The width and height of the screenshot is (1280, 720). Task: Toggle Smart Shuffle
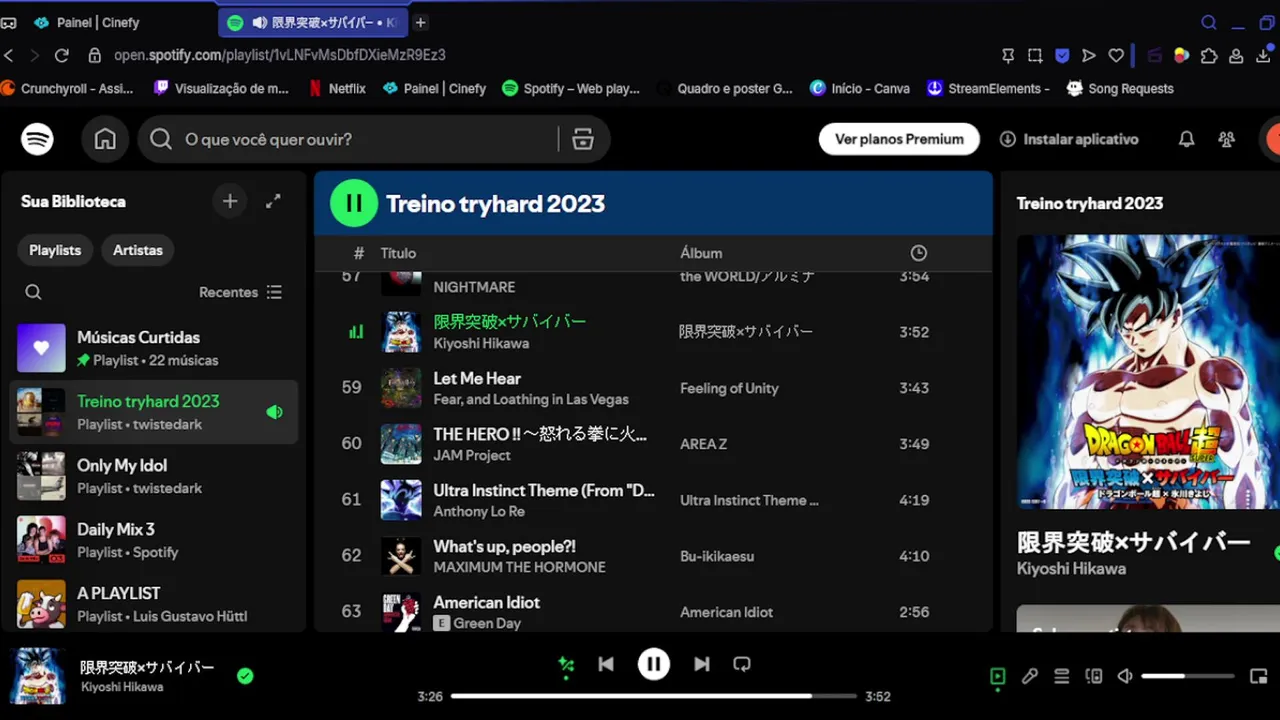pyautogui.click(x=566, y=664)
